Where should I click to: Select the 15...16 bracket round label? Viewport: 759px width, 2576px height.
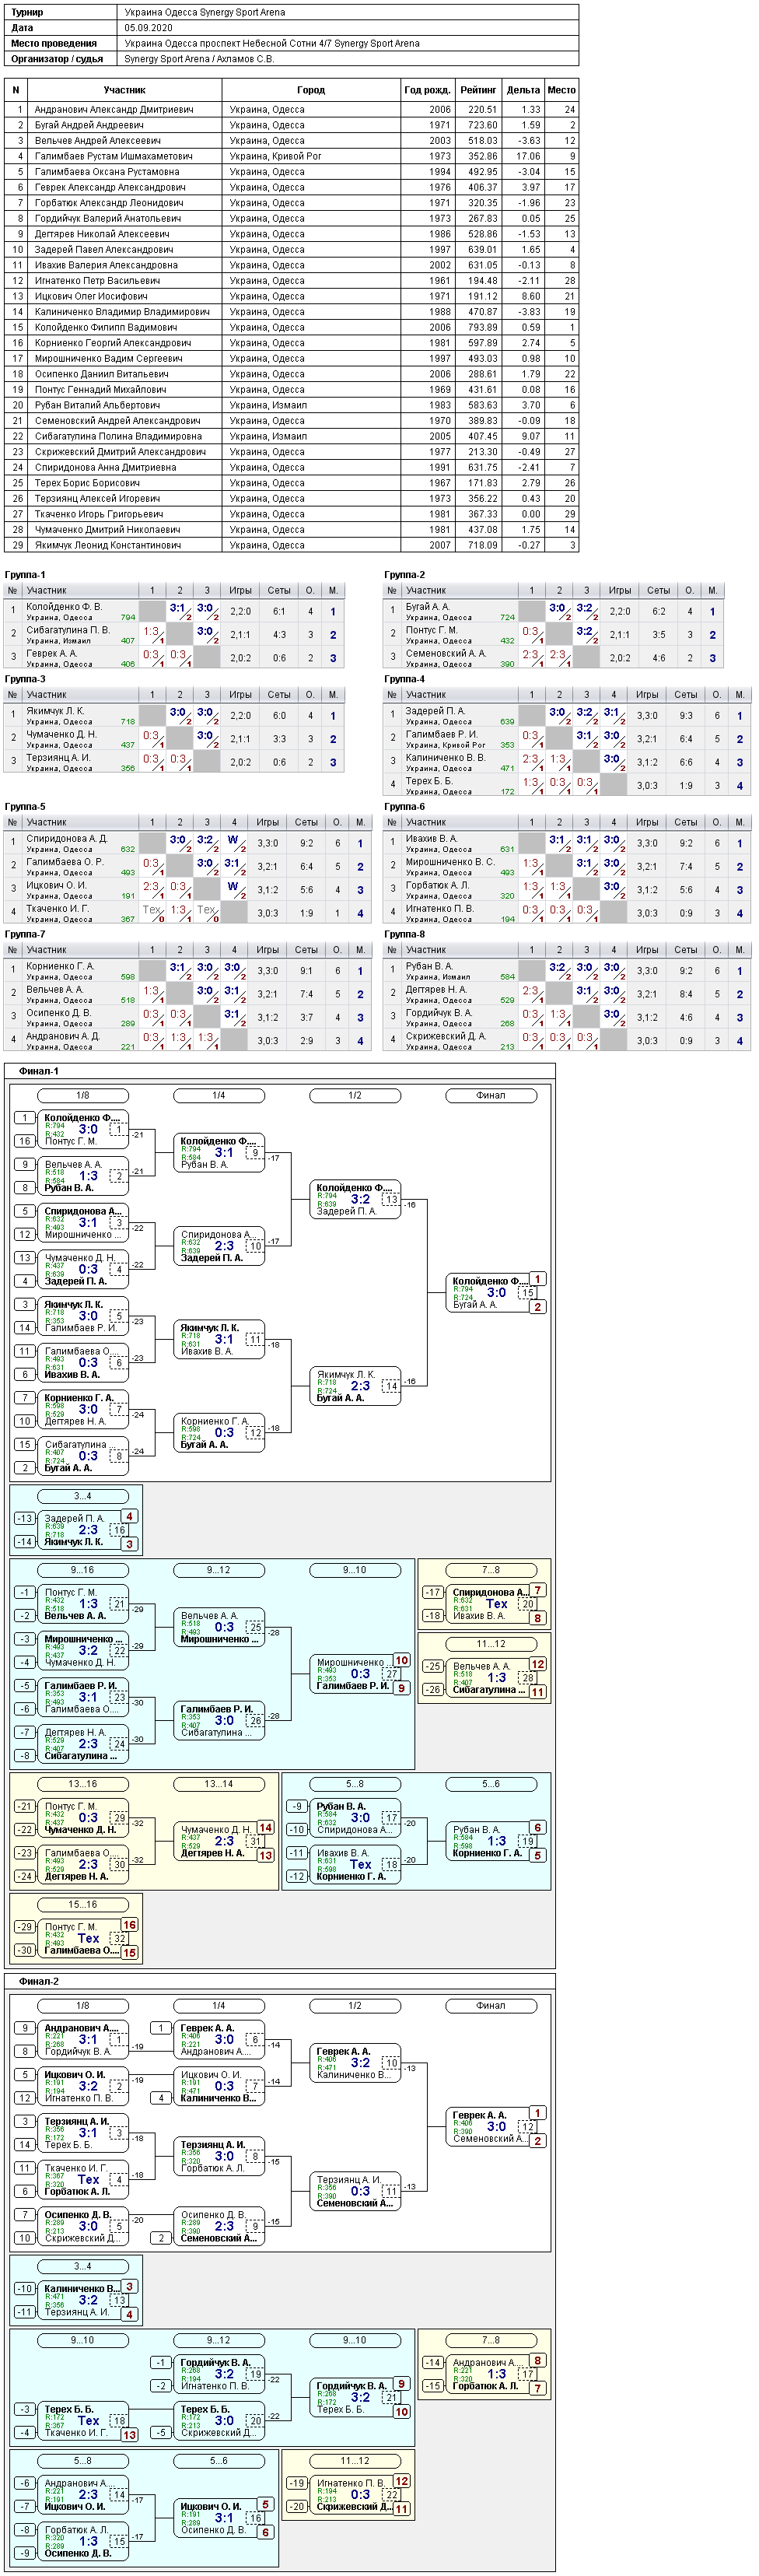pyautogui.click(x=83, y=1904)
